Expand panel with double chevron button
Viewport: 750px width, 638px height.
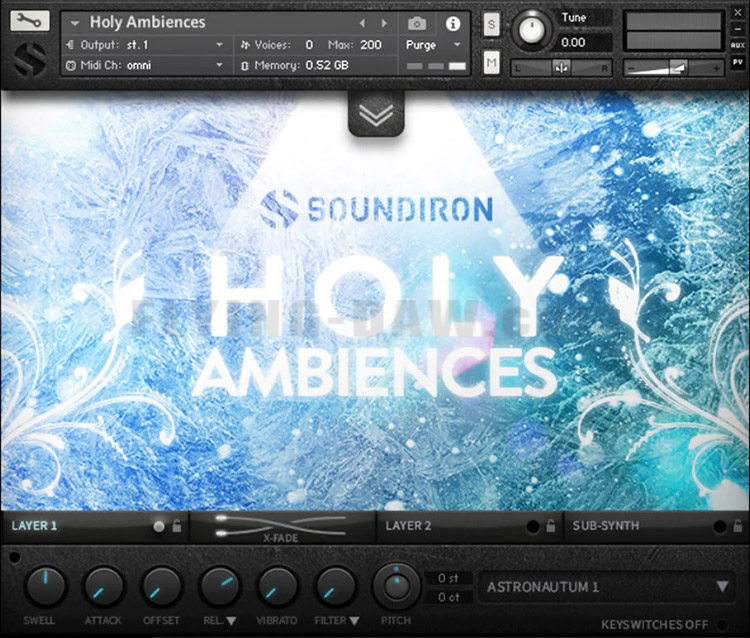376,114
